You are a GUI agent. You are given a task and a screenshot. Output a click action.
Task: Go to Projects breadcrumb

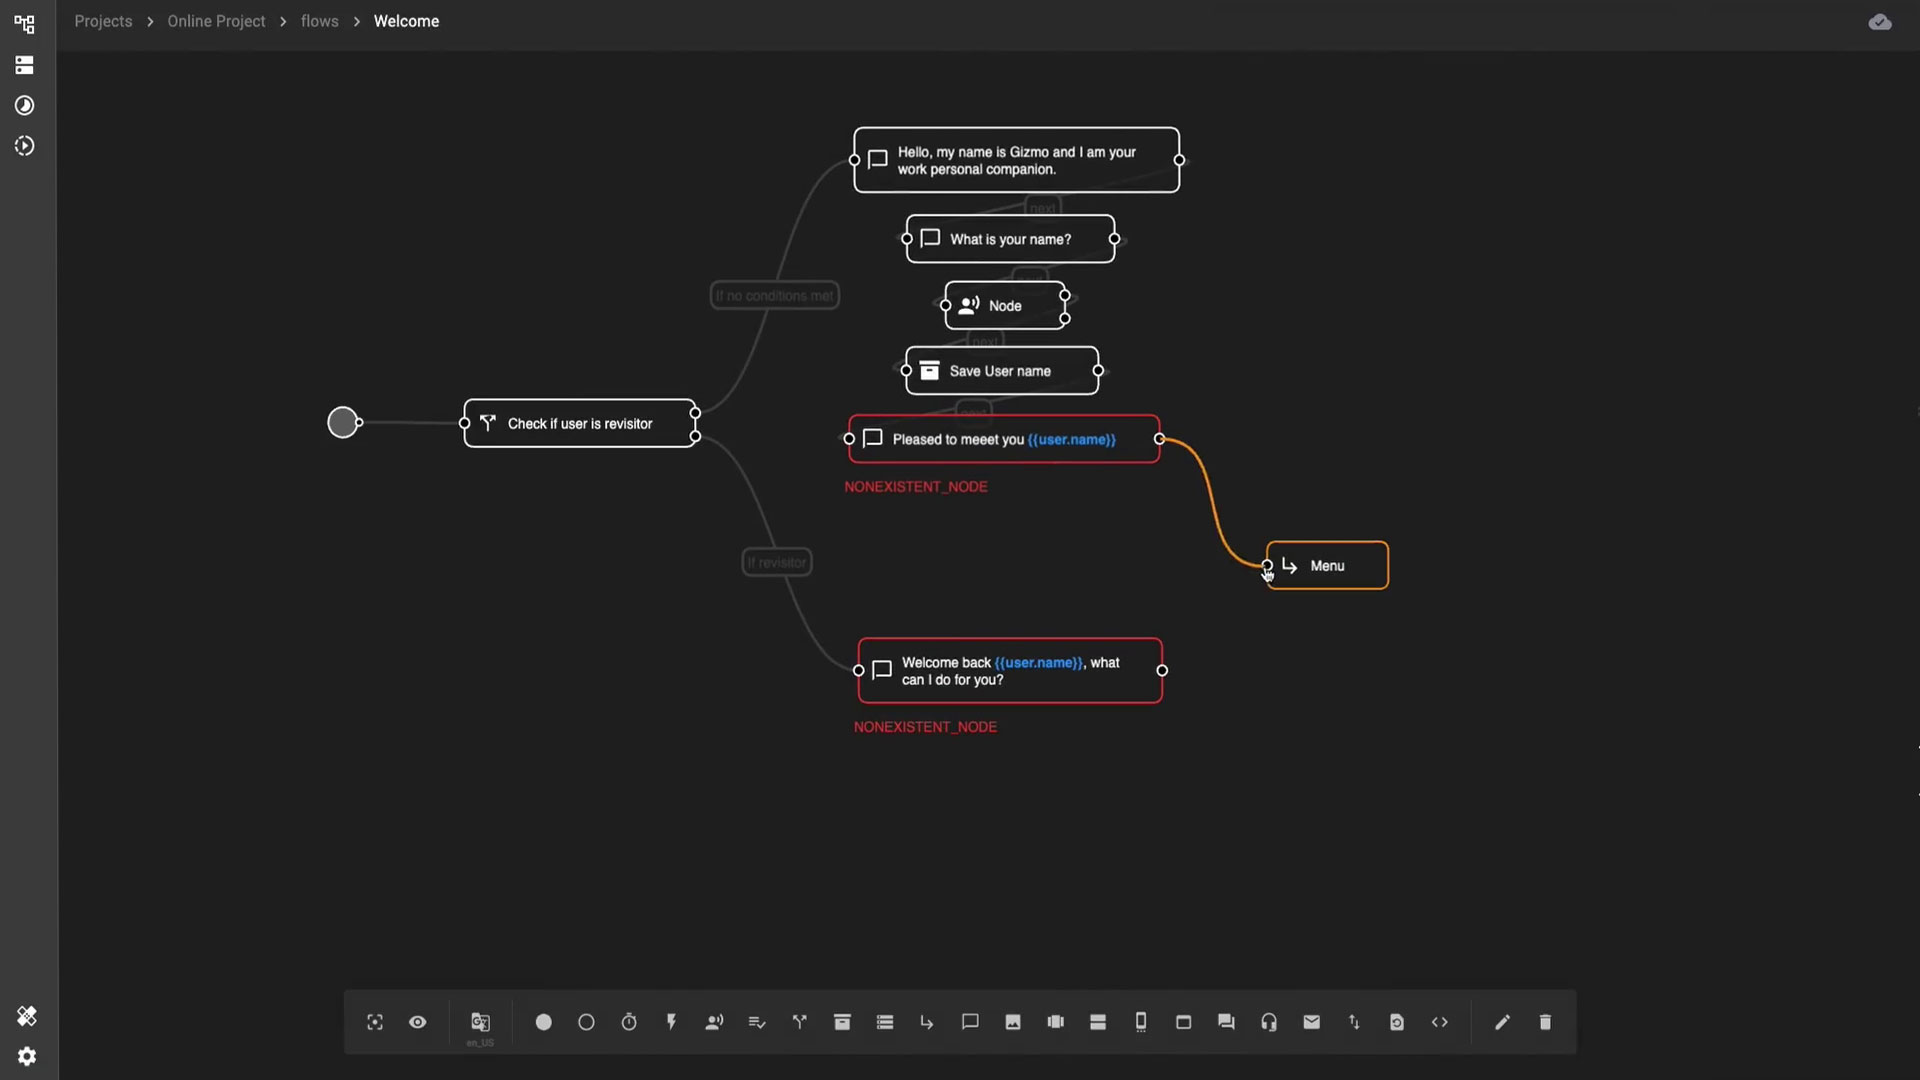click(x=103, y=21)
